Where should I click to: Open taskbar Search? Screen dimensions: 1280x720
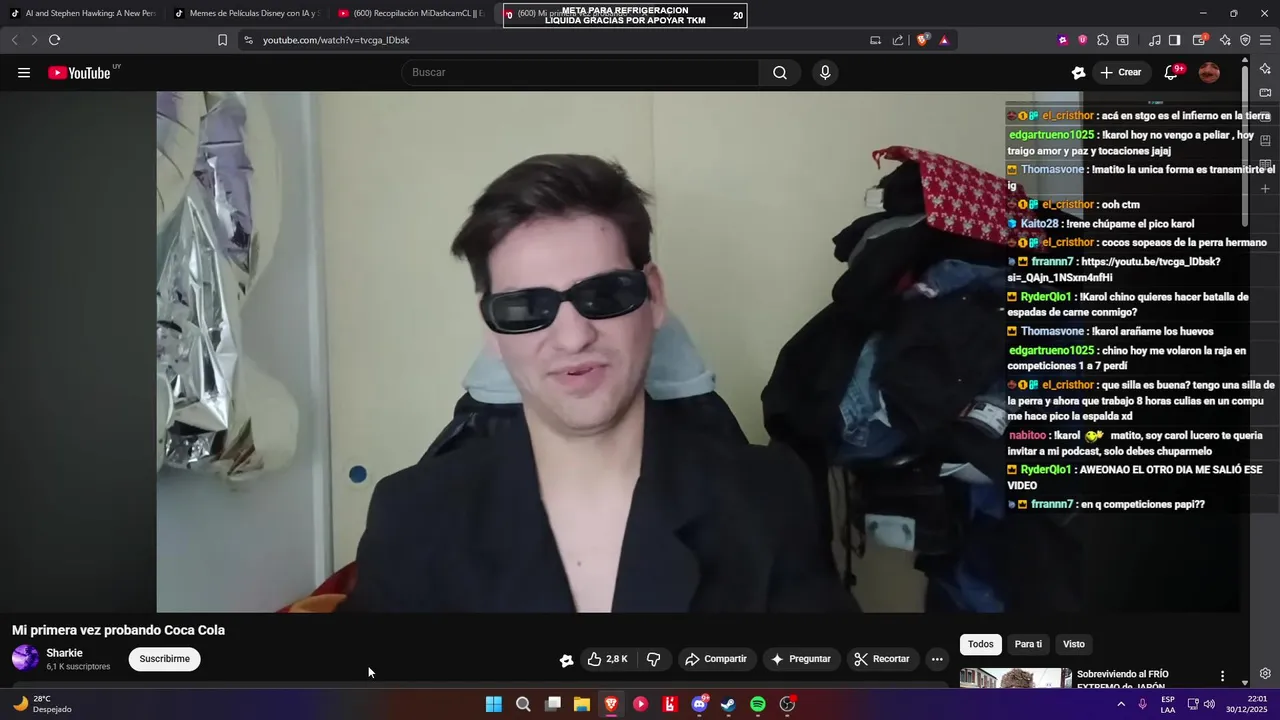point(523,704)
